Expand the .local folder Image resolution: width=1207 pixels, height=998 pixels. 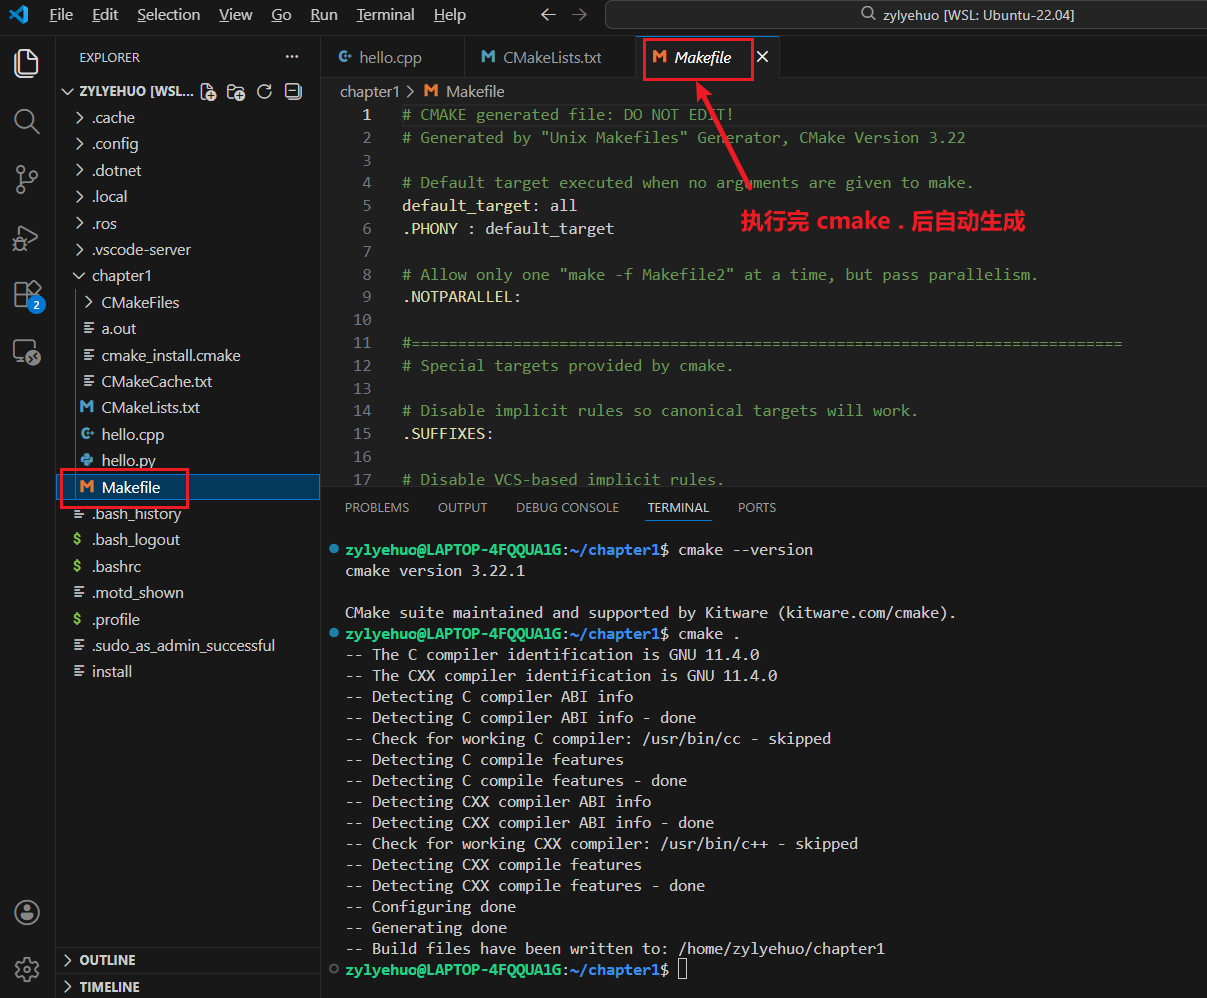click(188, 197)
